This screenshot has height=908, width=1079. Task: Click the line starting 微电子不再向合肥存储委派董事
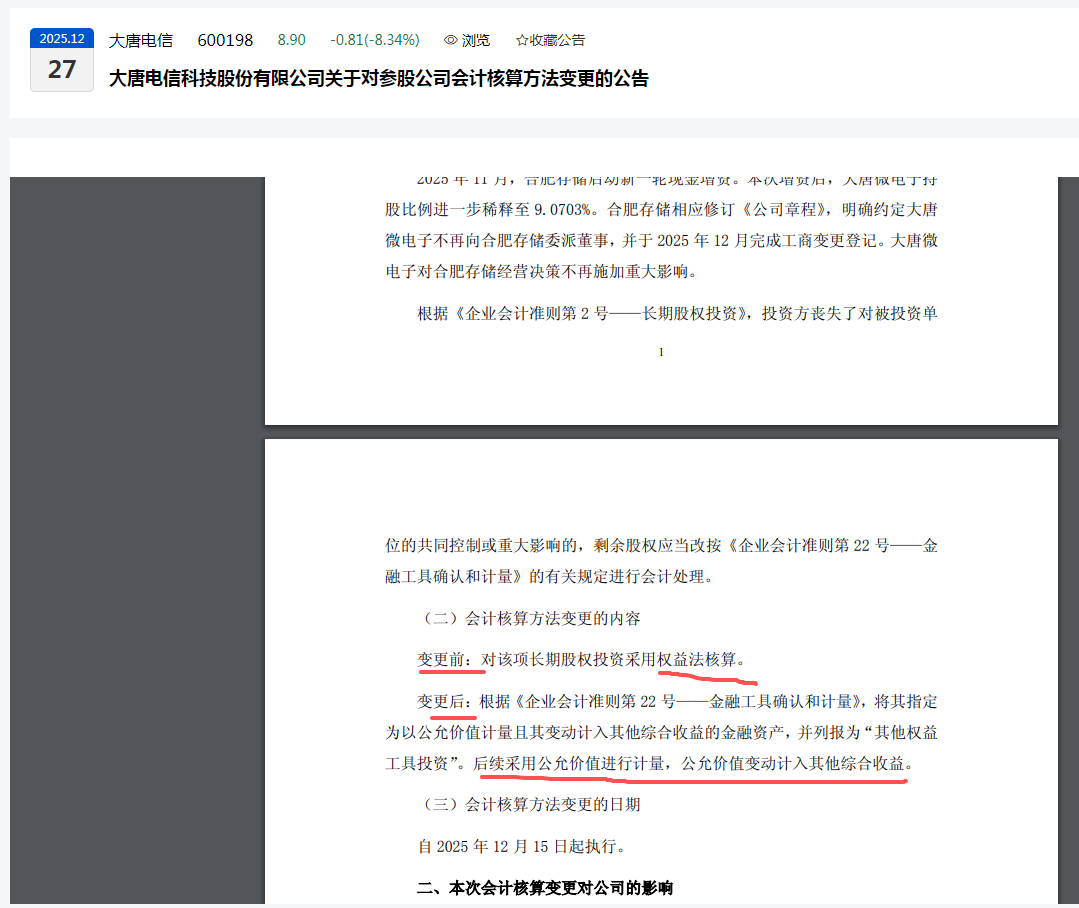click(x=661, y=240)
